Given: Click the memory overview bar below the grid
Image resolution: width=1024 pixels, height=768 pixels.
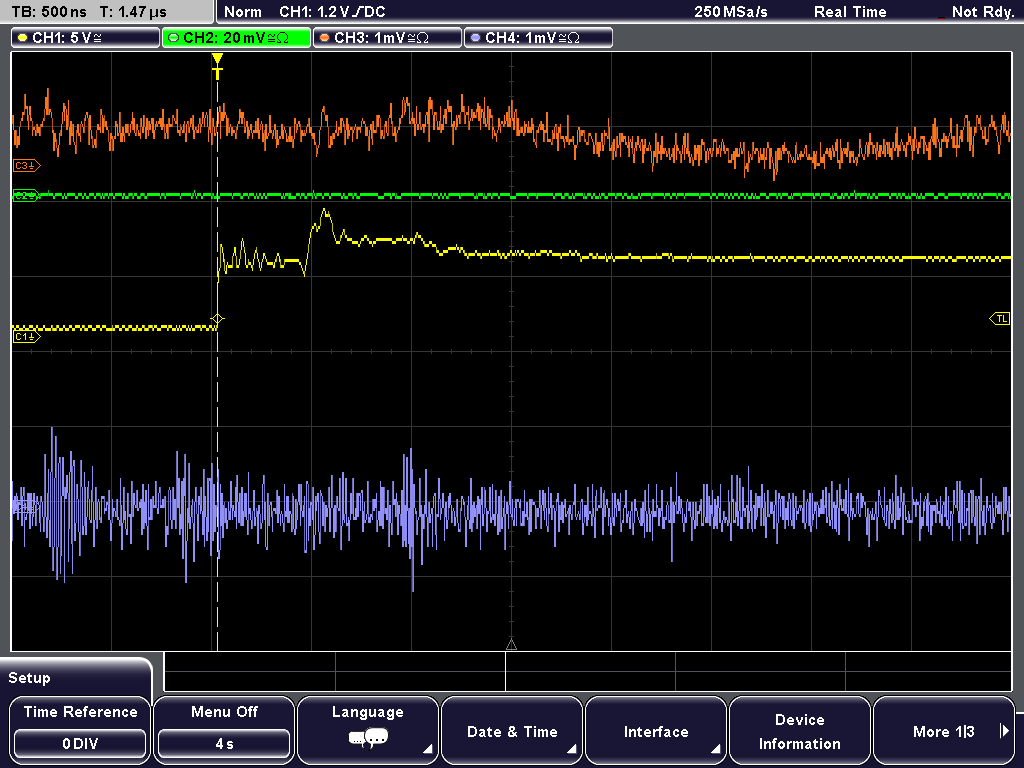Looking at the screenshot, I should click(588, 672).
